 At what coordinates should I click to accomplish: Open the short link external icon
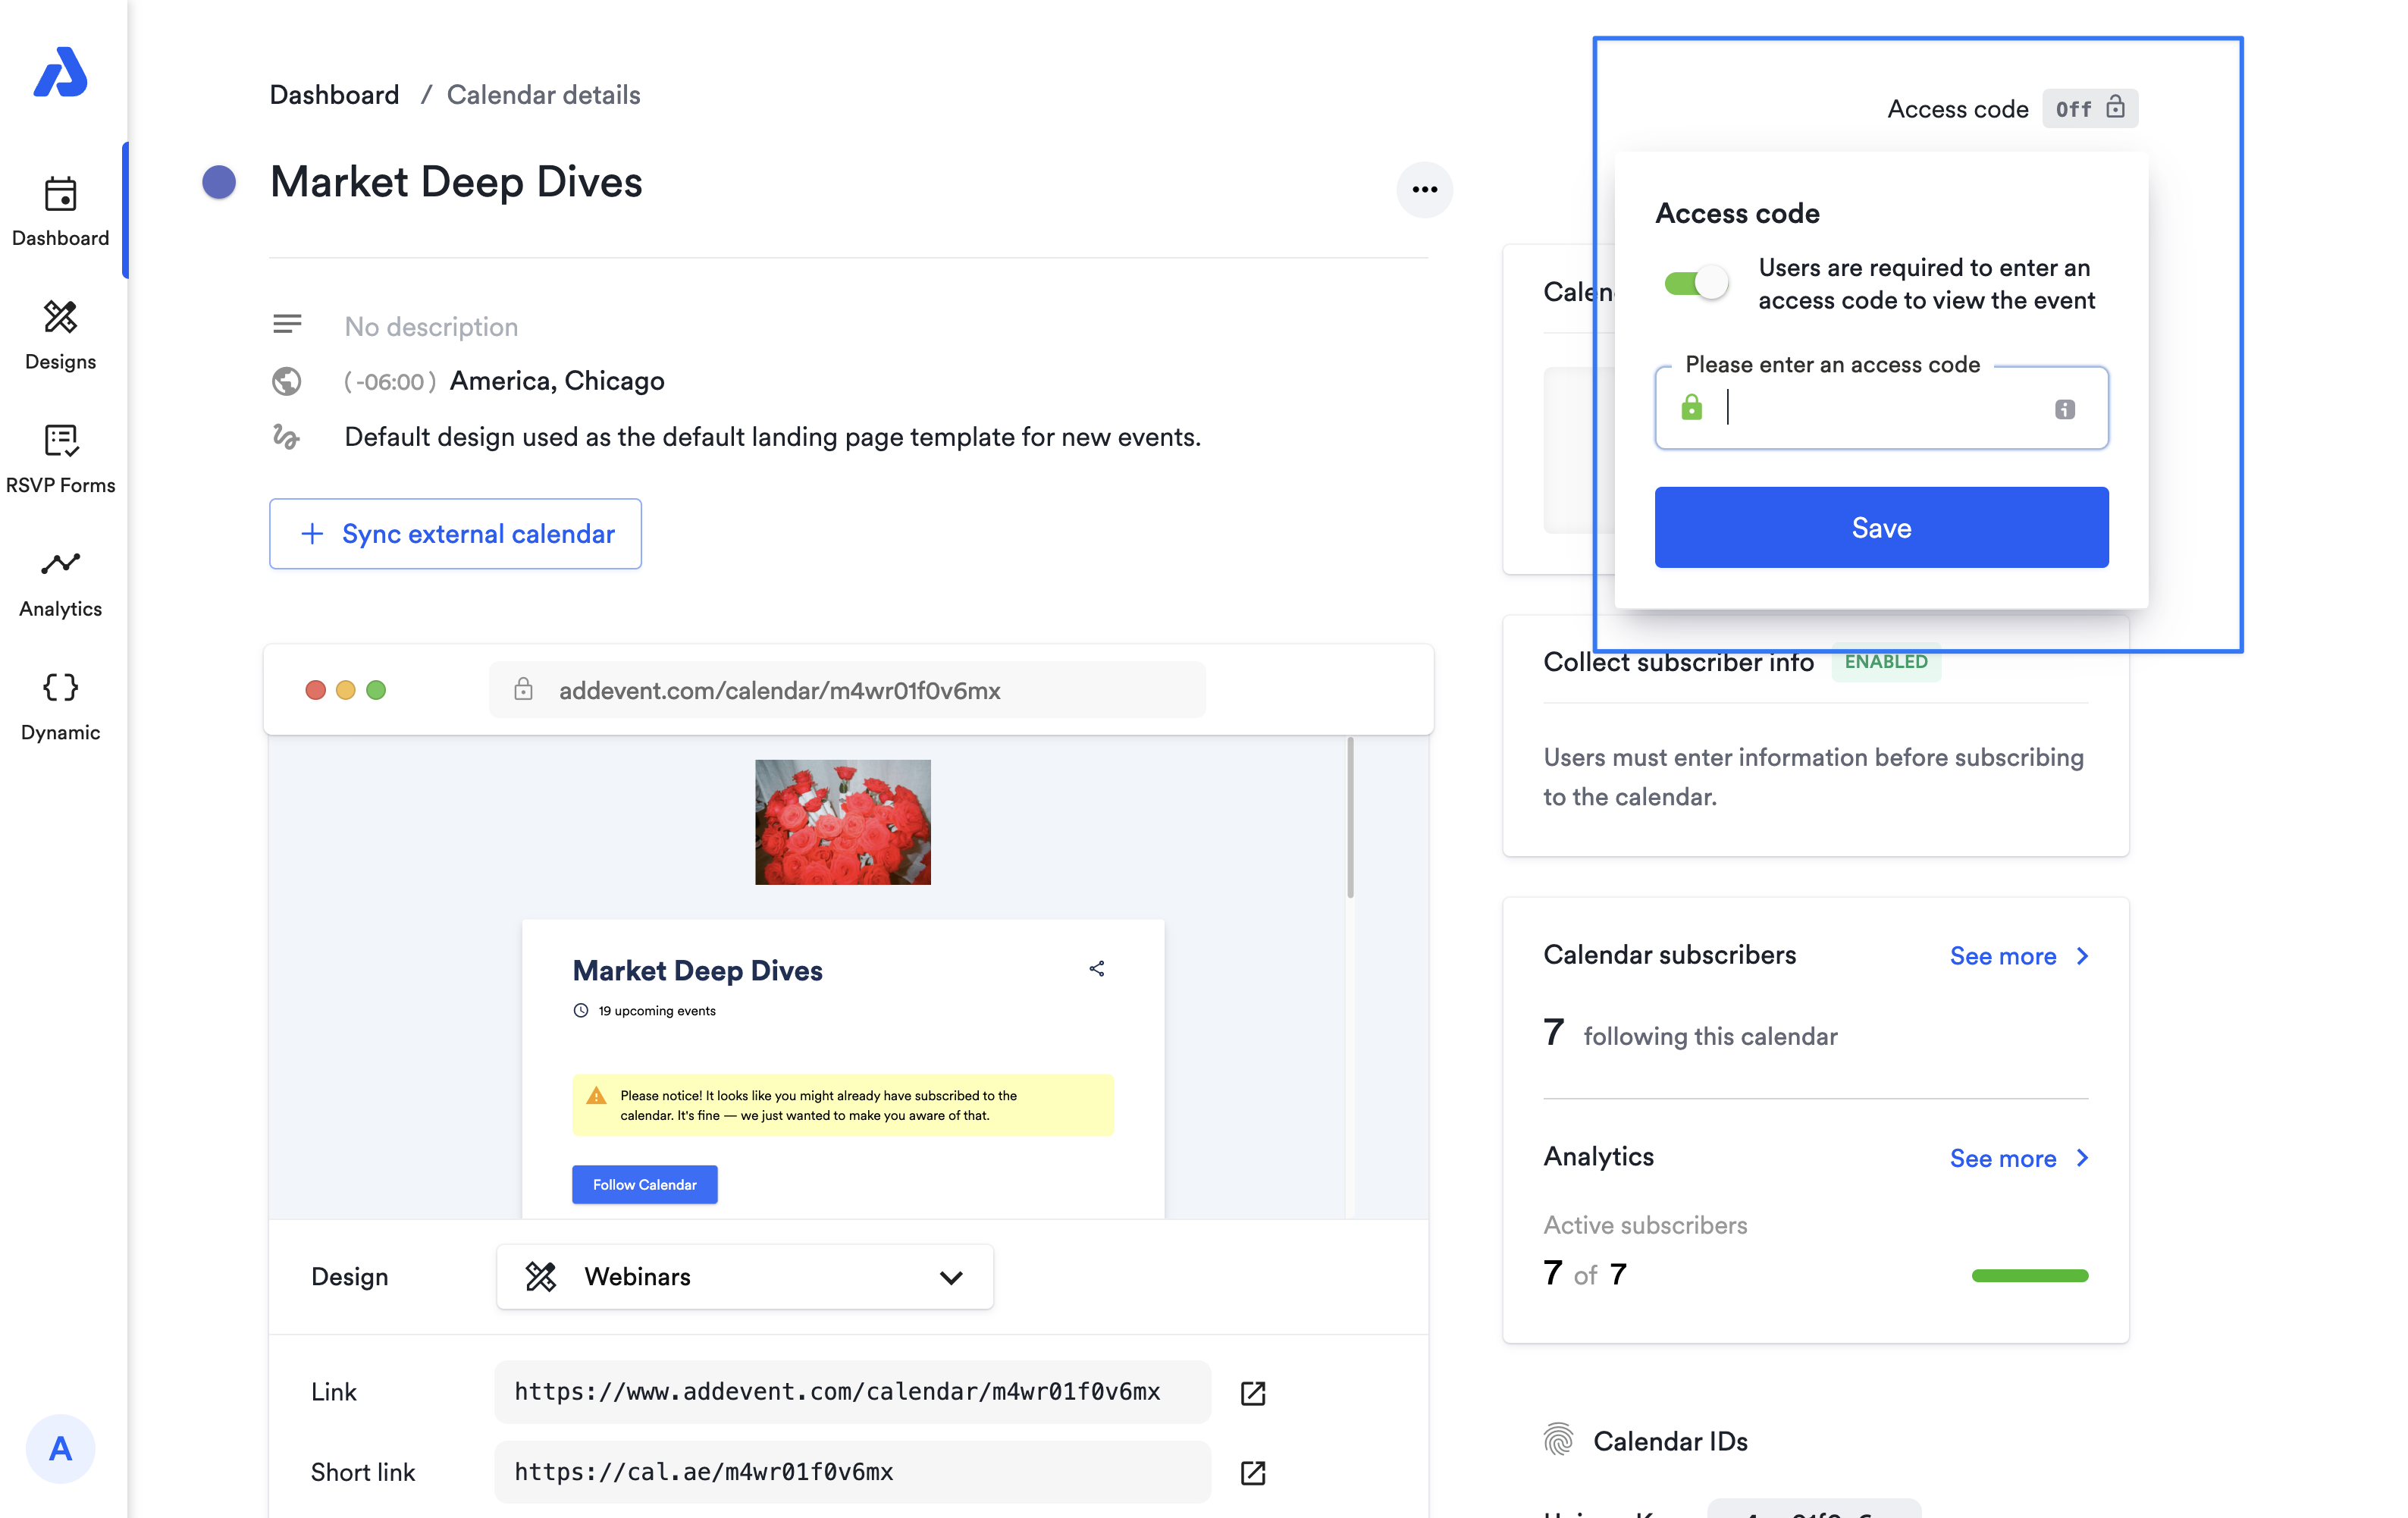(1252, 1472)
